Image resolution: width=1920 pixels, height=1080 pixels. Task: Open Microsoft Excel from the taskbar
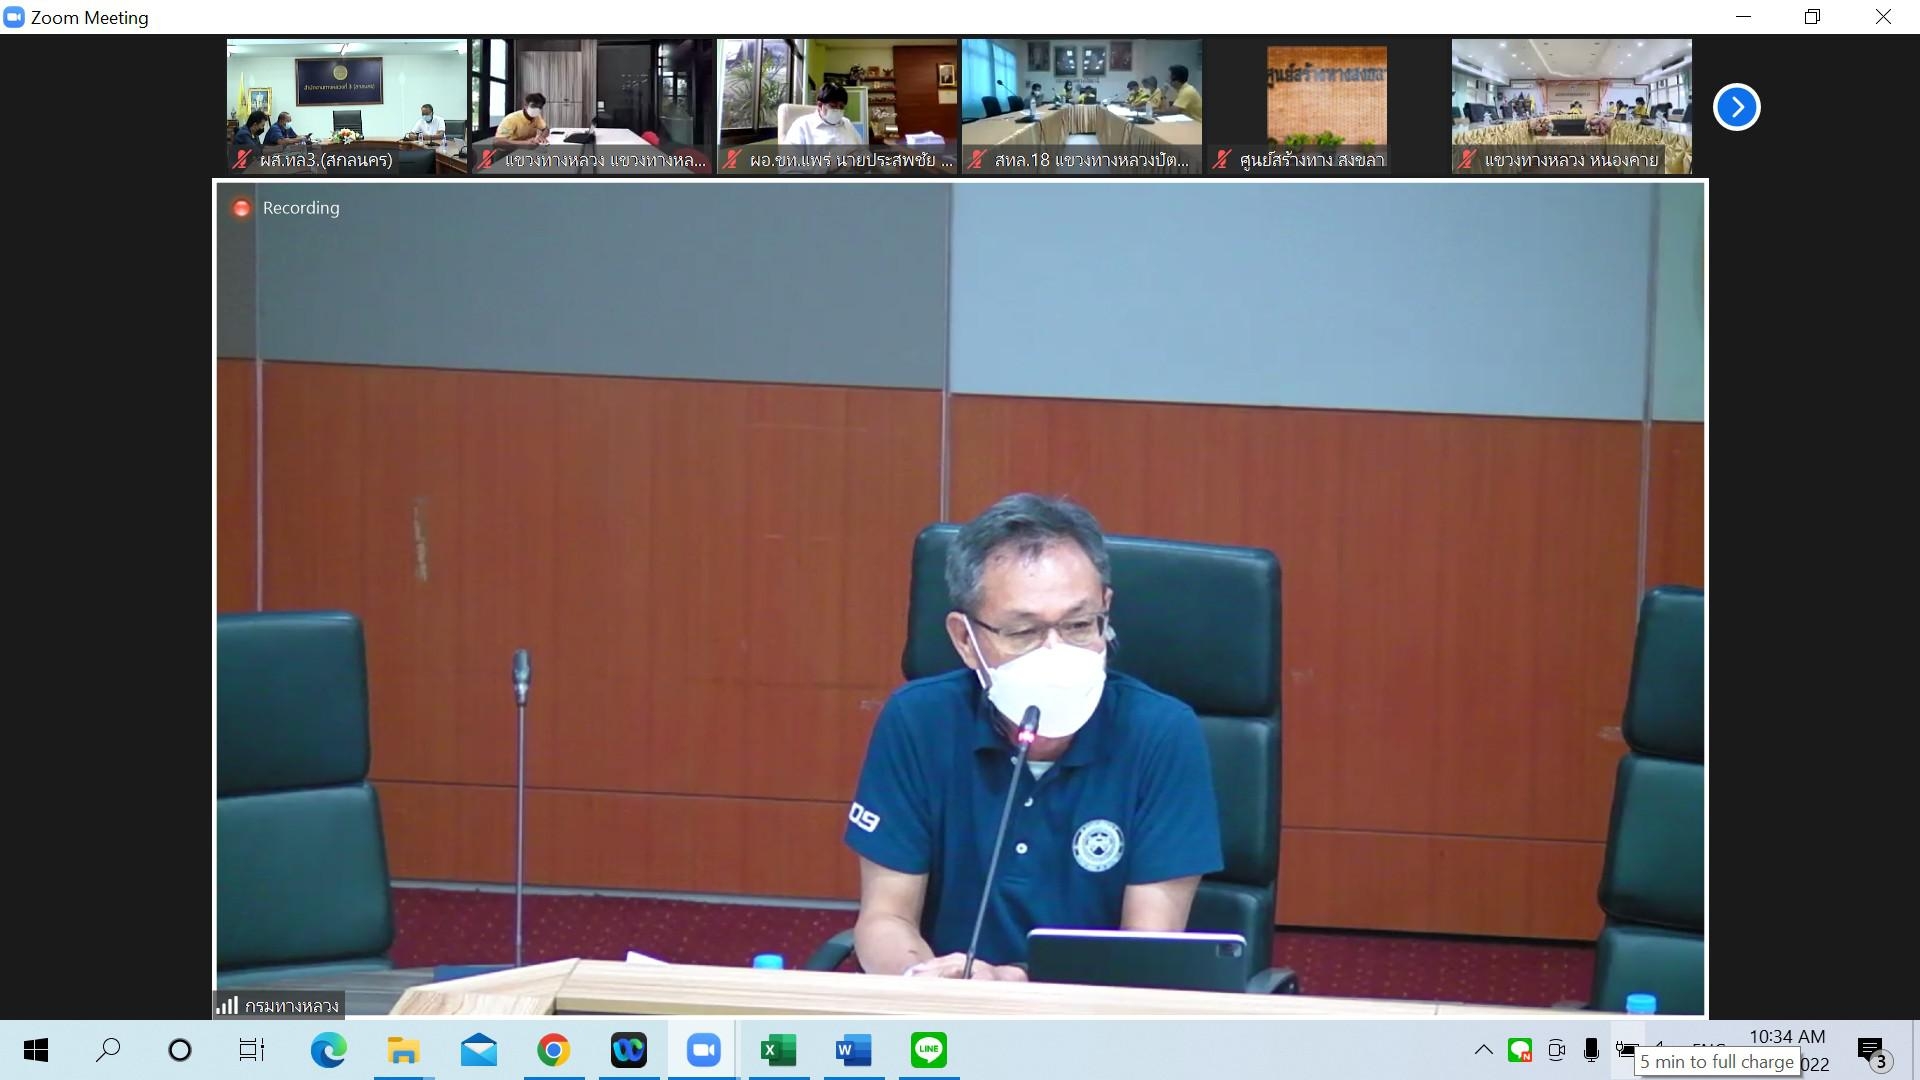tap(778, 1050)
